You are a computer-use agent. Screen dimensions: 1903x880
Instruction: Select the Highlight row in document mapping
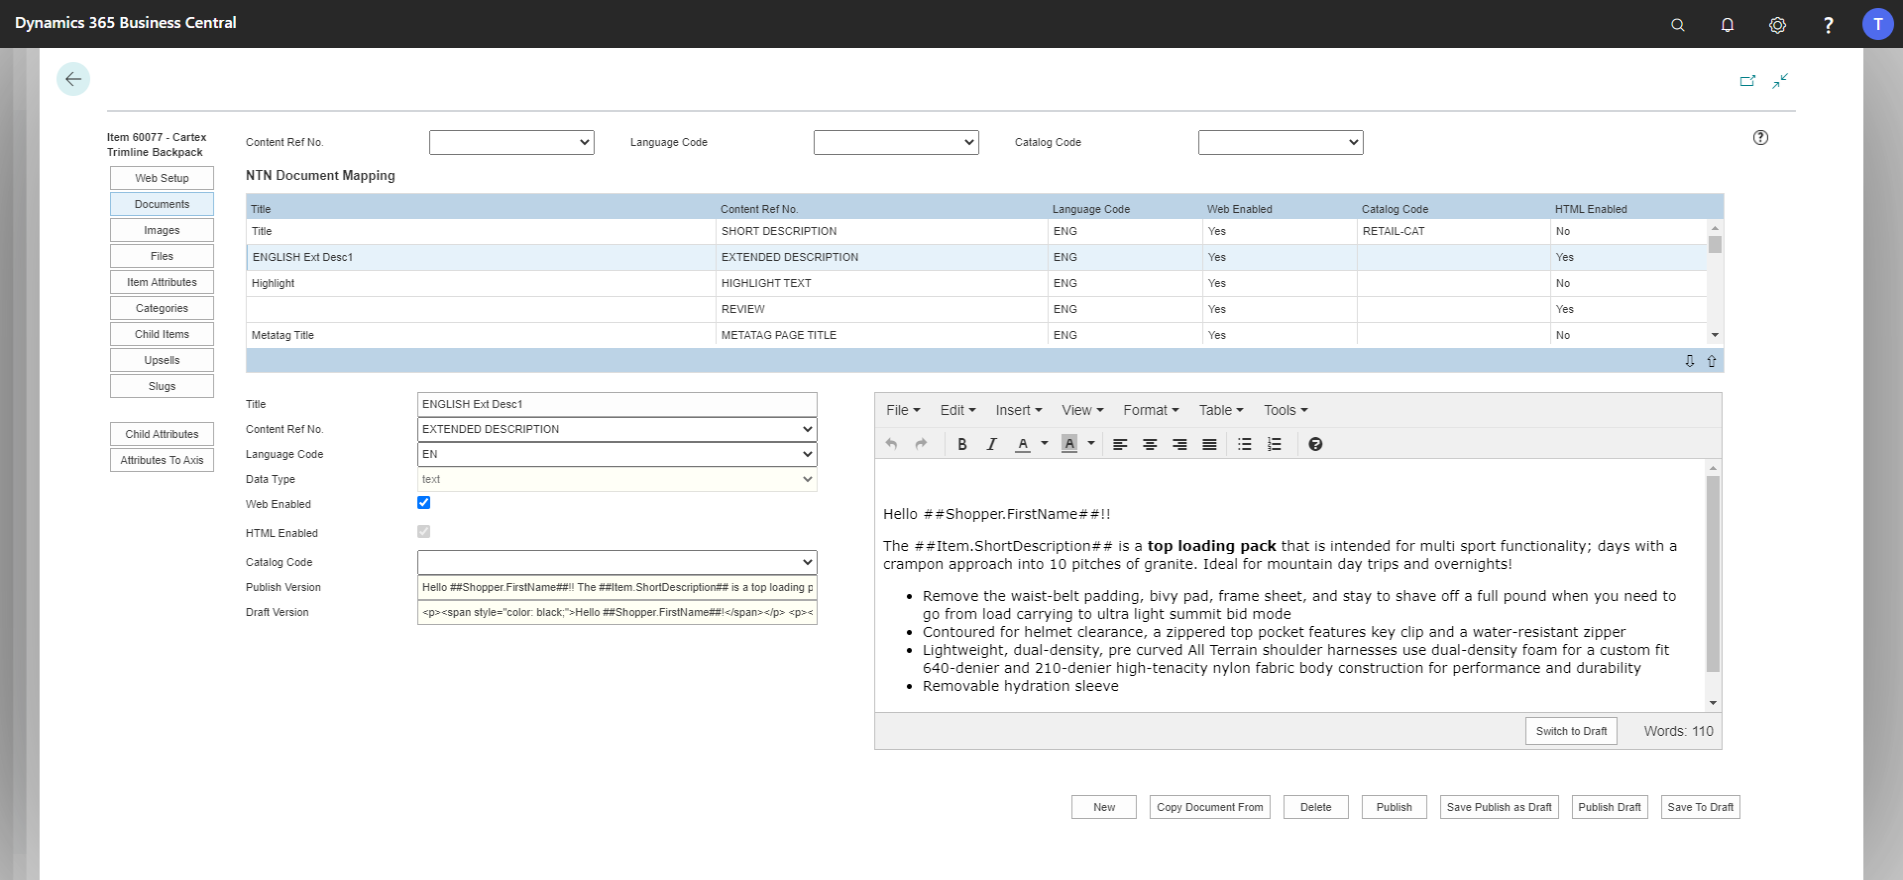coord(976,283)
